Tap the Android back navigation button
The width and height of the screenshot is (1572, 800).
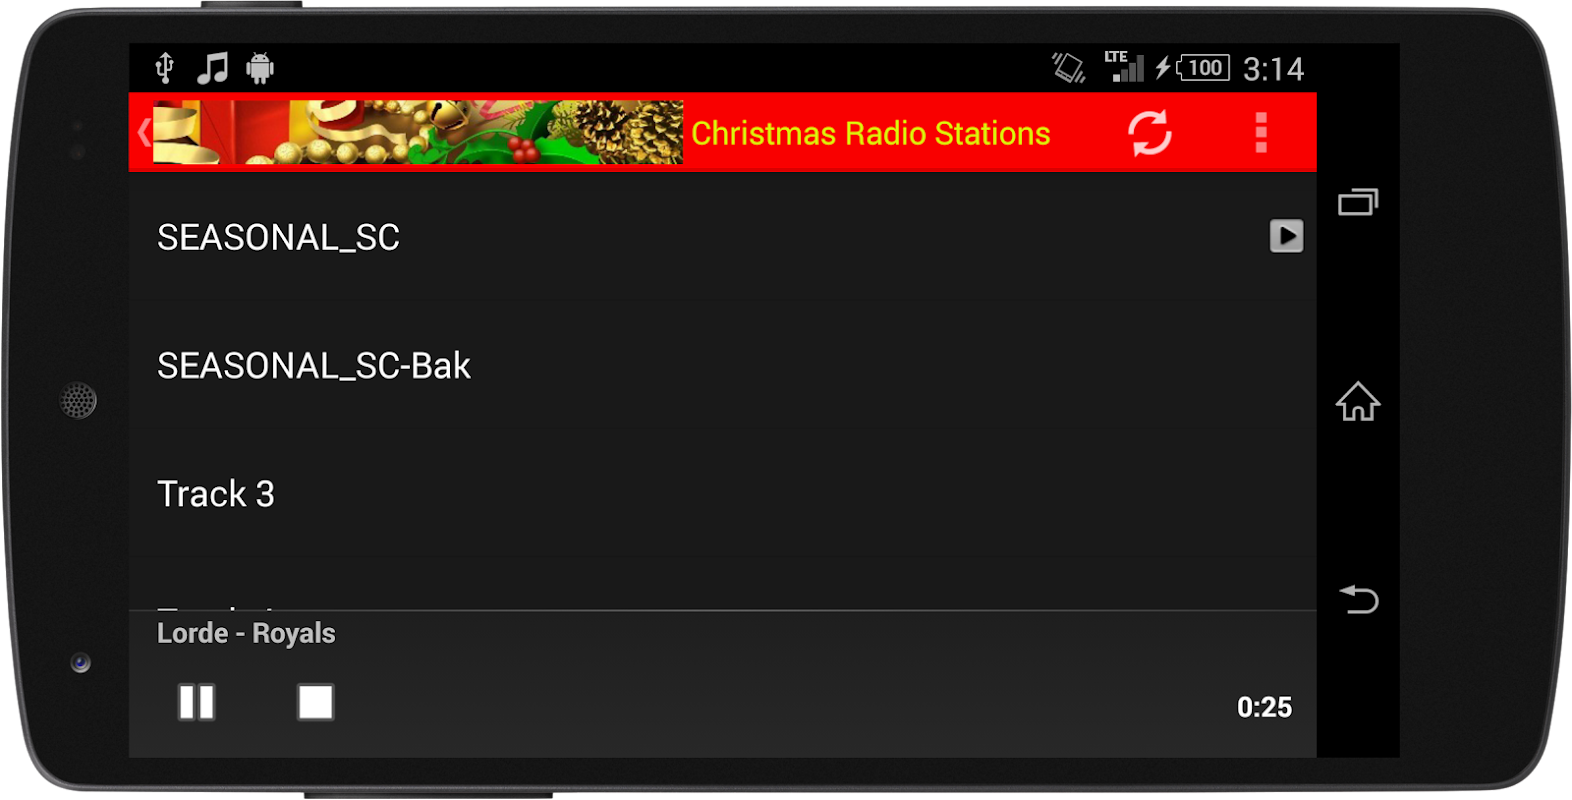click(1359, 599)
